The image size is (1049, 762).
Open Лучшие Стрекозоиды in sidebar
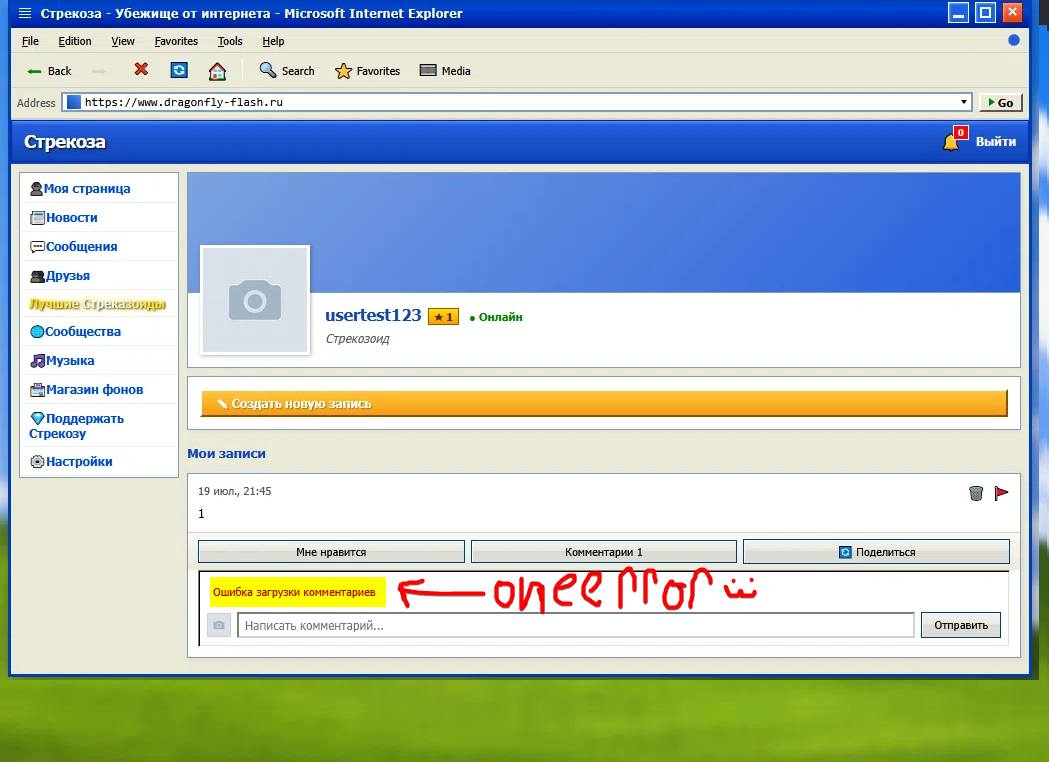coord(97,304)
